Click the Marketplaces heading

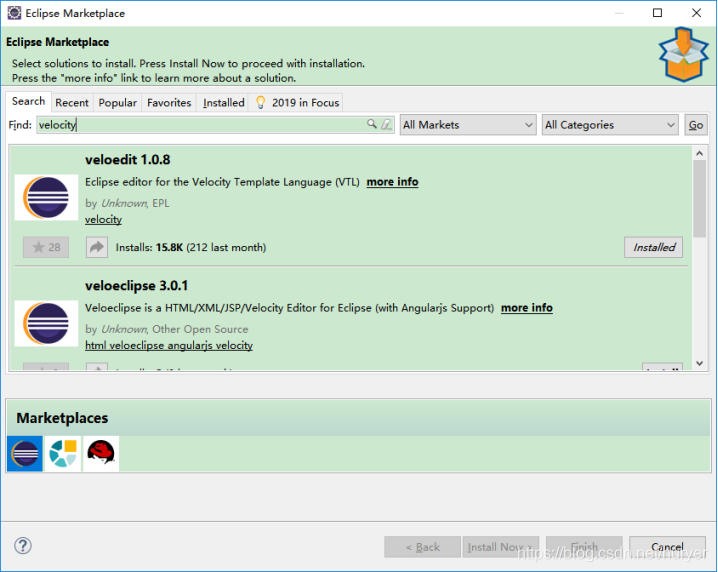pos(62,418)
